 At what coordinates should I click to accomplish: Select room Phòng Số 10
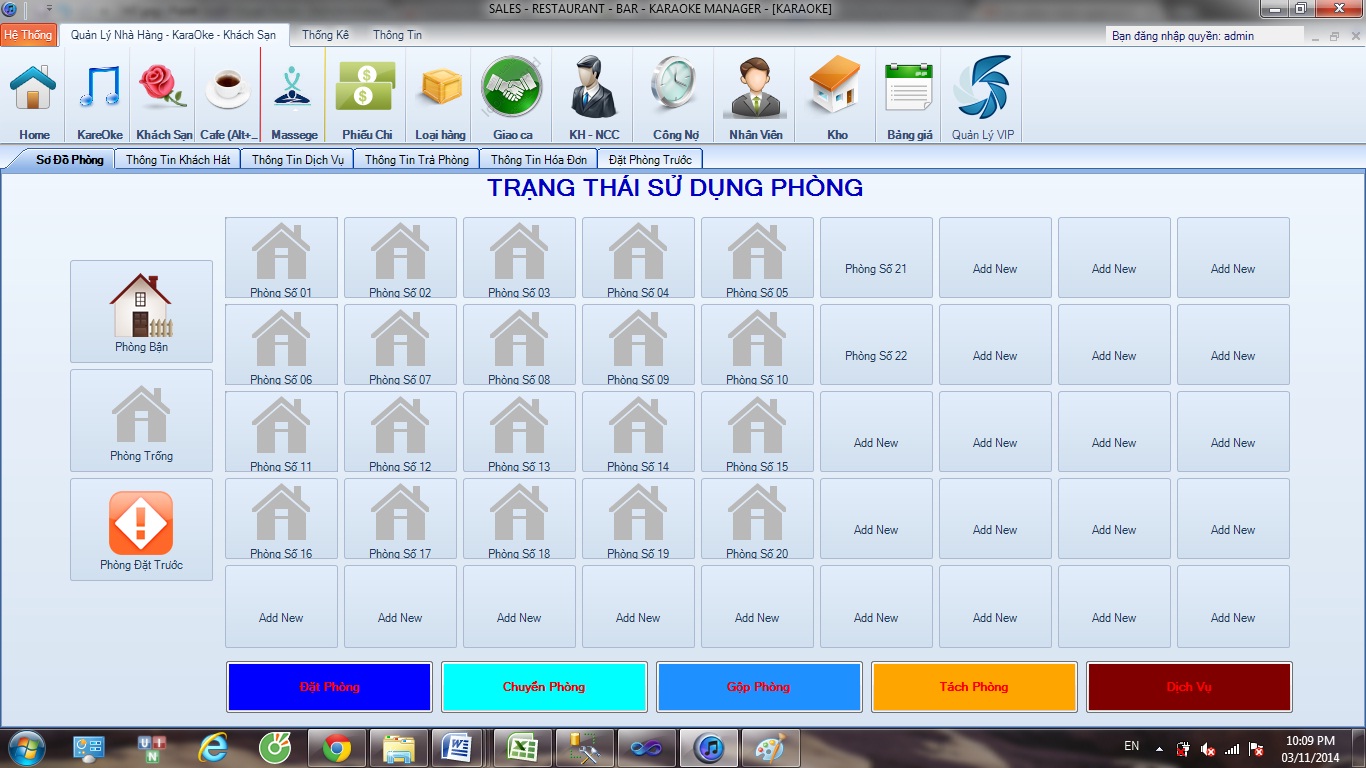click(x=757, y=345)
